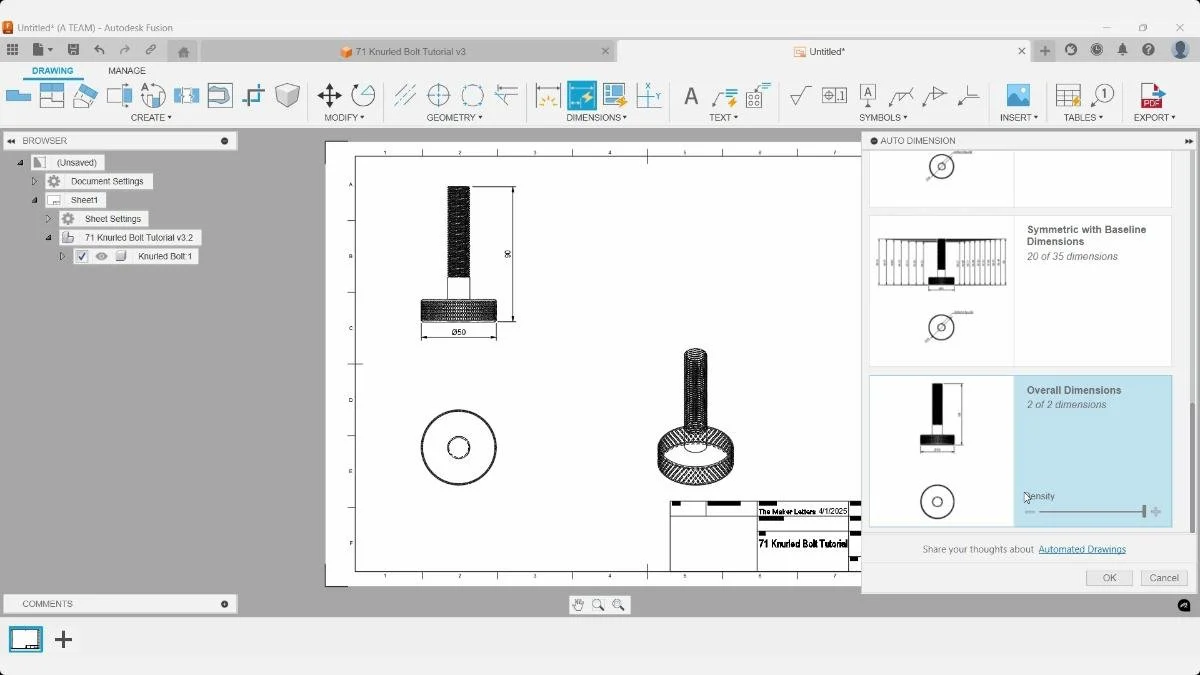Image resolution: width=1200 pixels, height=675 pixels.
Task: Open the TABLES dropdown menu
Action: (1083, 118)
